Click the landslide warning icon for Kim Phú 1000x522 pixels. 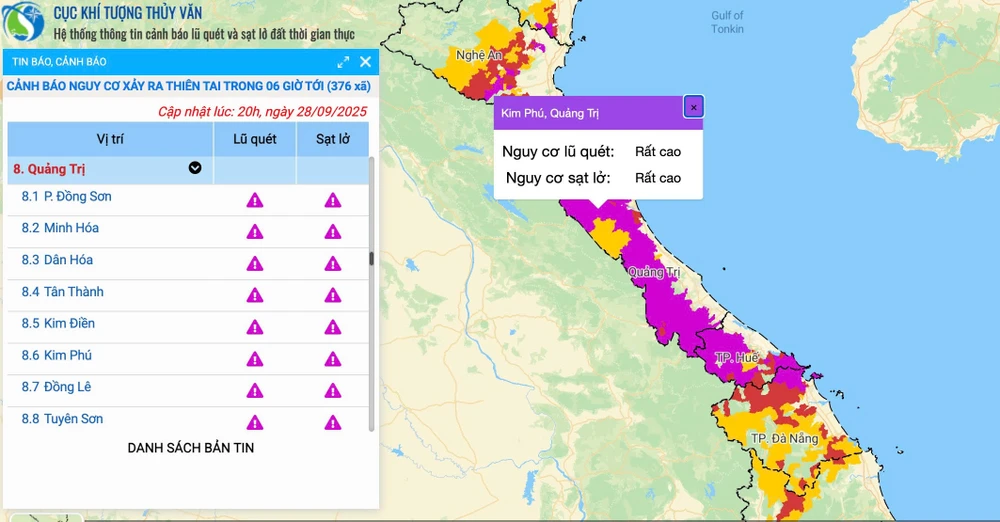point(332,359)
